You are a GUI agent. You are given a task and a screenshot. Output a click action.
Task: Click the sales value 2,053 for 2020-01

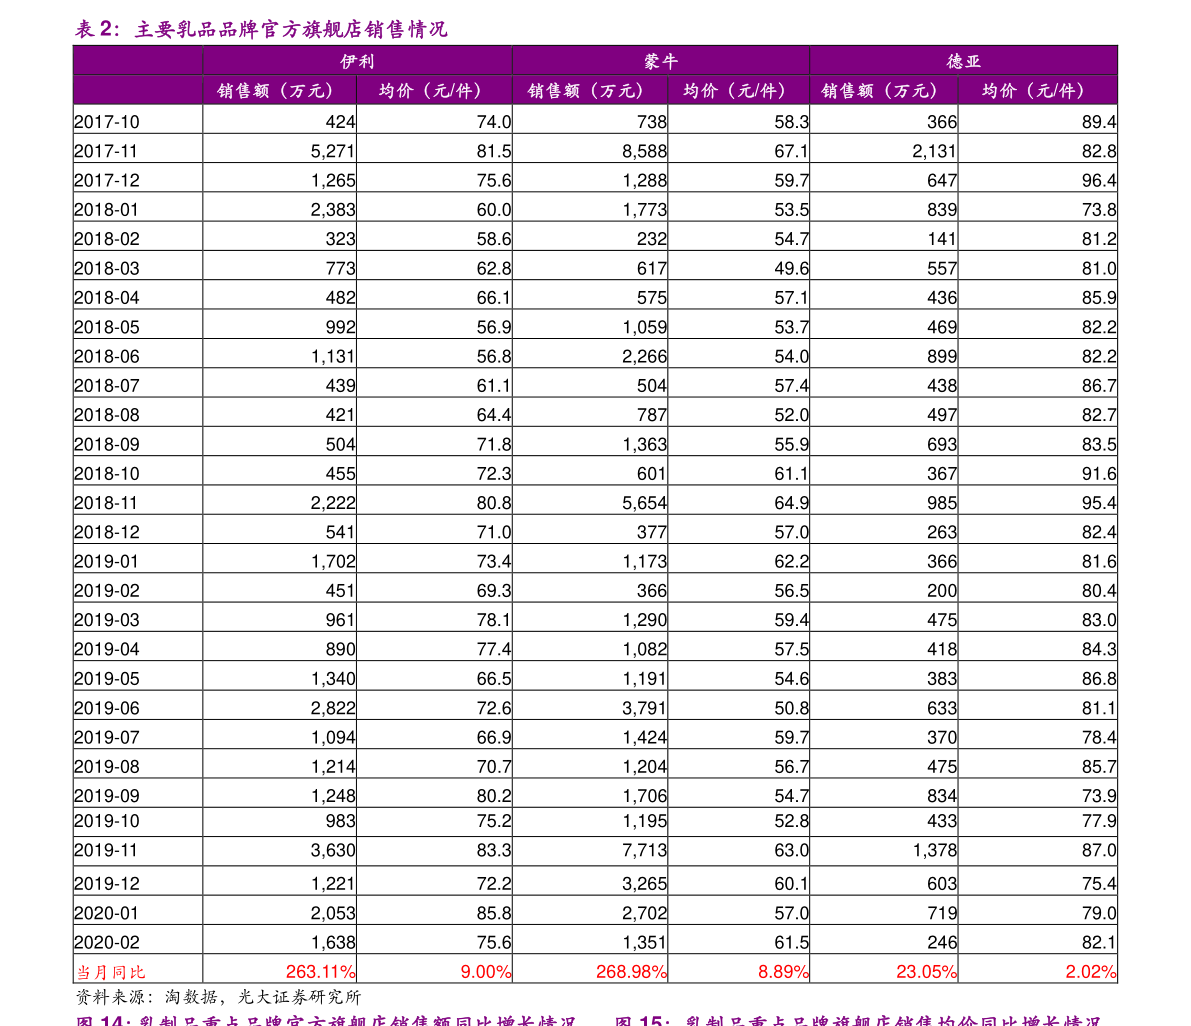pos(333,914)
